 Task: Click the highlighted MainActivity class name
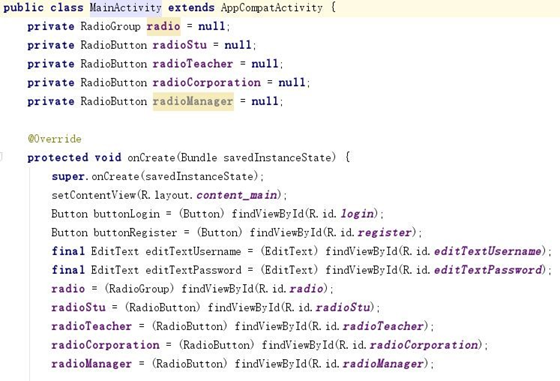(x=125, y=7)
